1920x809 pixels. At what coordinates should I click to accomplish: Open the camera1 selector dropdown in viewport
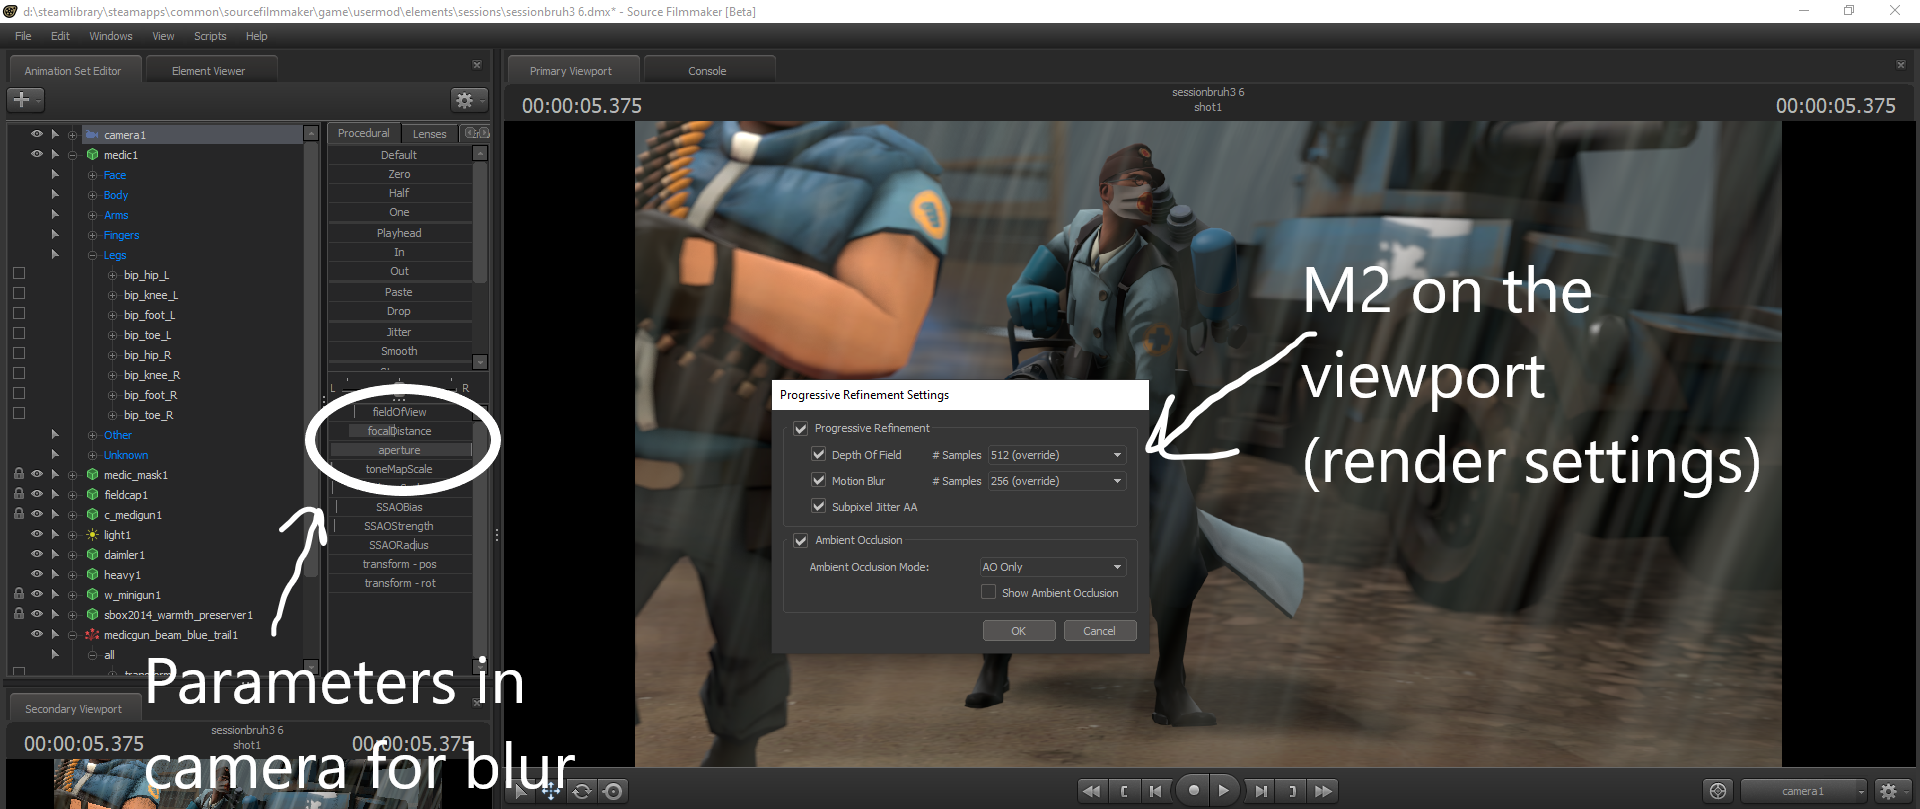click(1804, 791)
